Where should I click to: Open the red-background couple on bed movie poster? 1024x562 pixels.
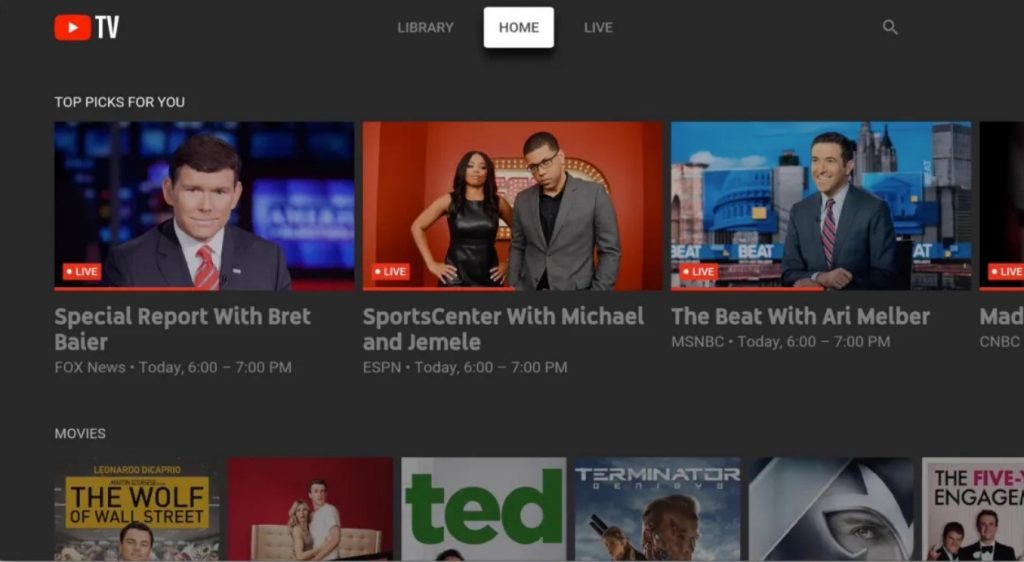tap(310, 509)
